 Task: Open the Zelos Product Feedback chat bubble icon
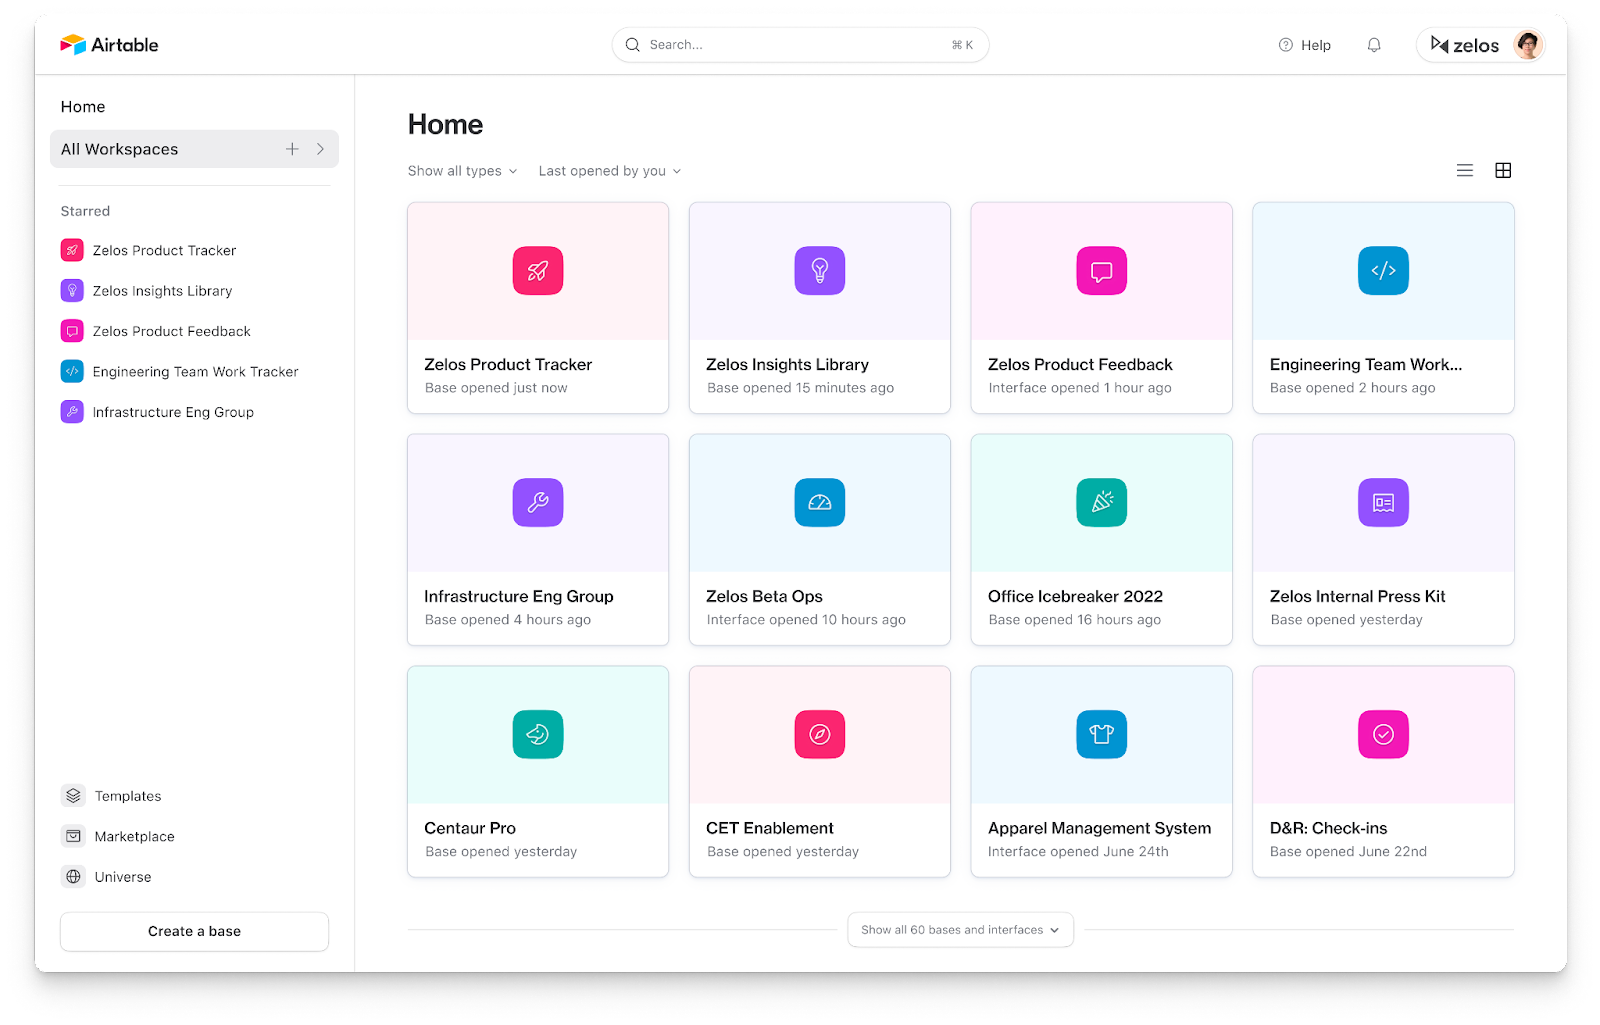click(1101, 270)
